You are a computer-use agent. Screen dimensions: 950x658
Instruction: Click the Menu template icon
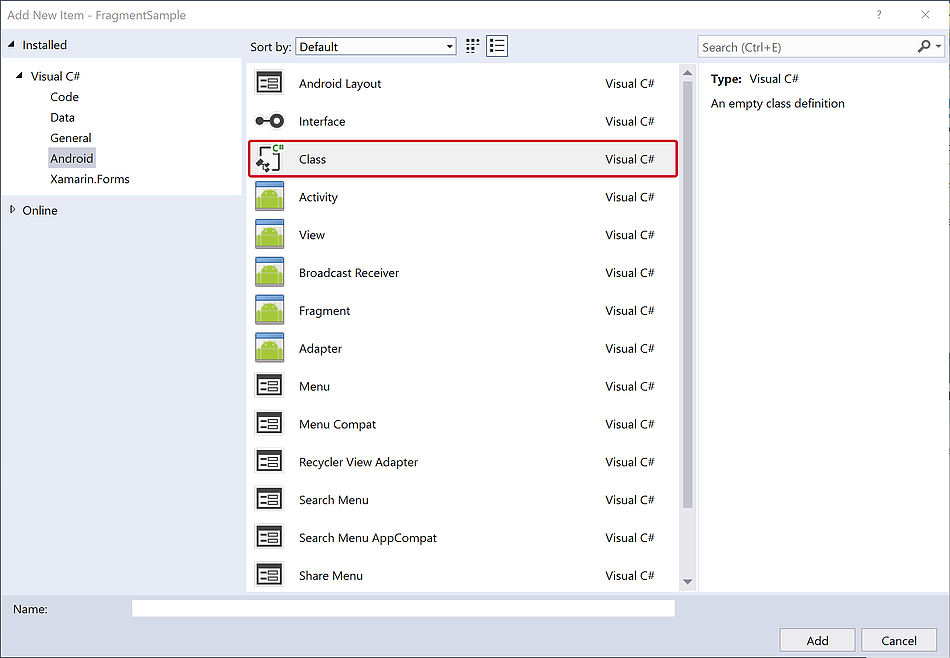click(269, 385)
